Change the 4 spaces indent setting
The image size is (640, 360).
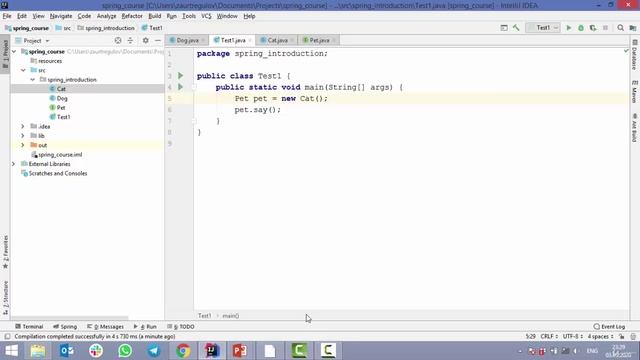pos(600,336)
